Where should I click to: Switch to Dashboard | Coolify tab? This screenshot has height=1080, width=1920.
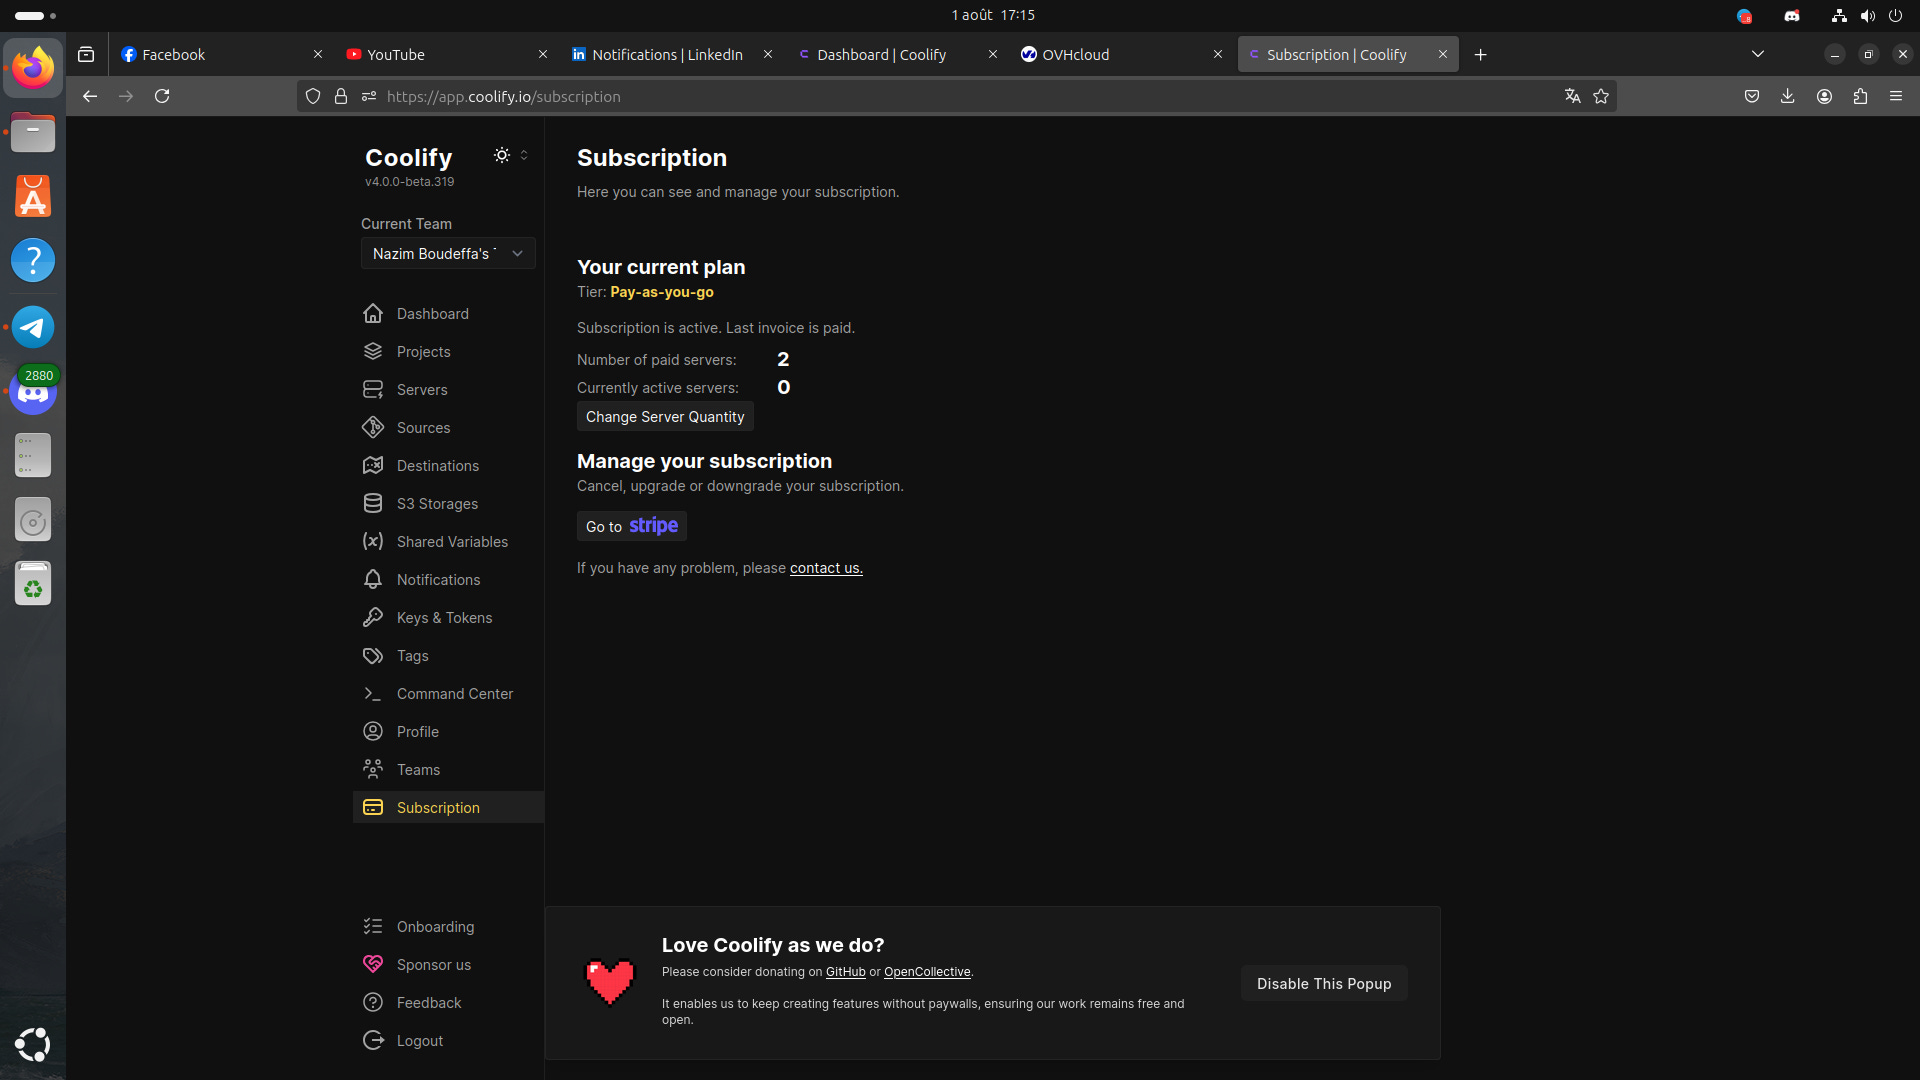coord(881,55)
